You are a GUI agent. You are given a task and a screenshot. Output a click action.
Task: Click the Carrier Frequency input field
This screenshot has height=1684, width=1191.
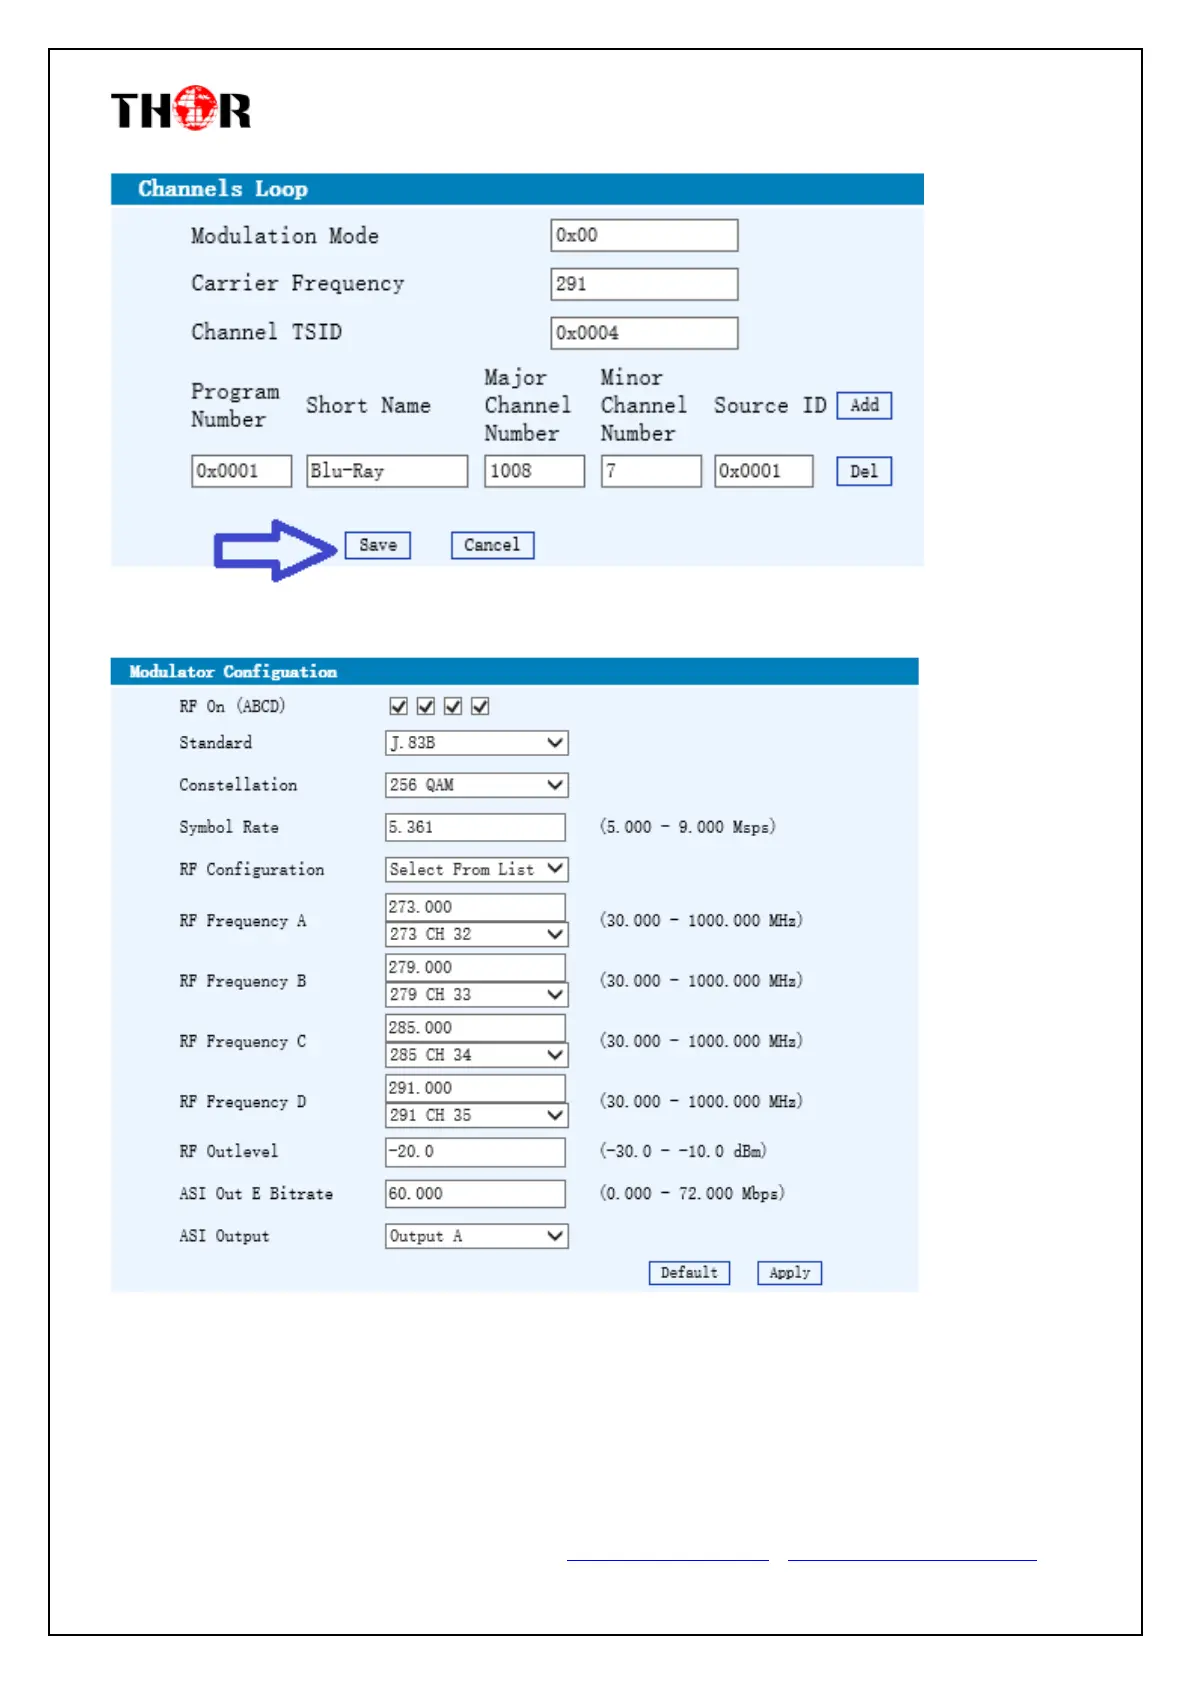point(644,284)
